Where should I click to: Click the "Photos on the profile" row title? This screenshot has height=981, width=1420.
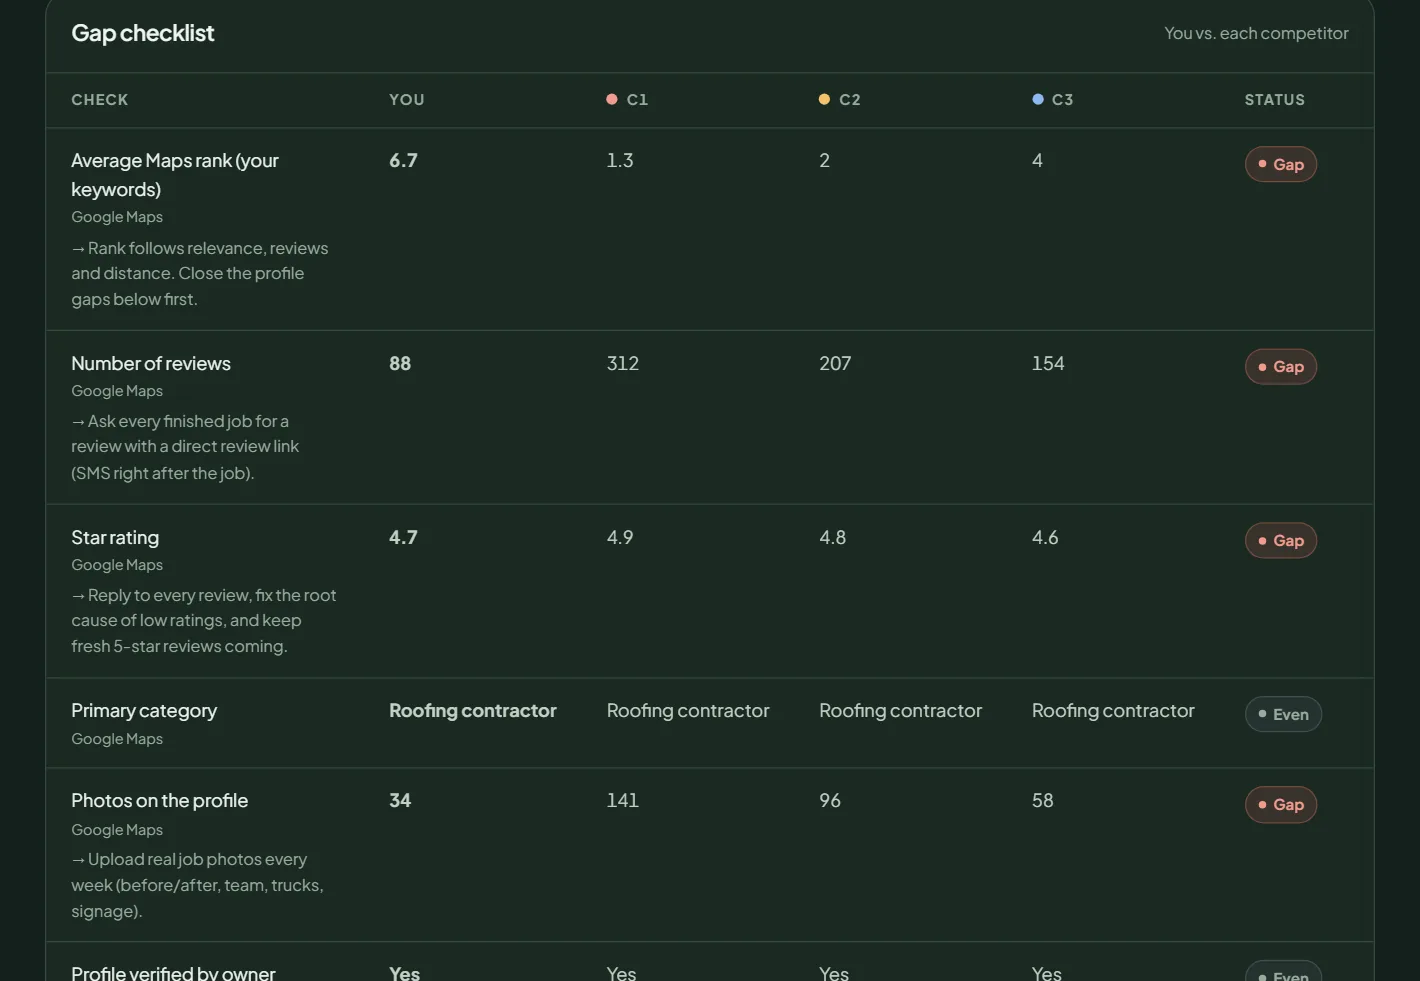160,800
